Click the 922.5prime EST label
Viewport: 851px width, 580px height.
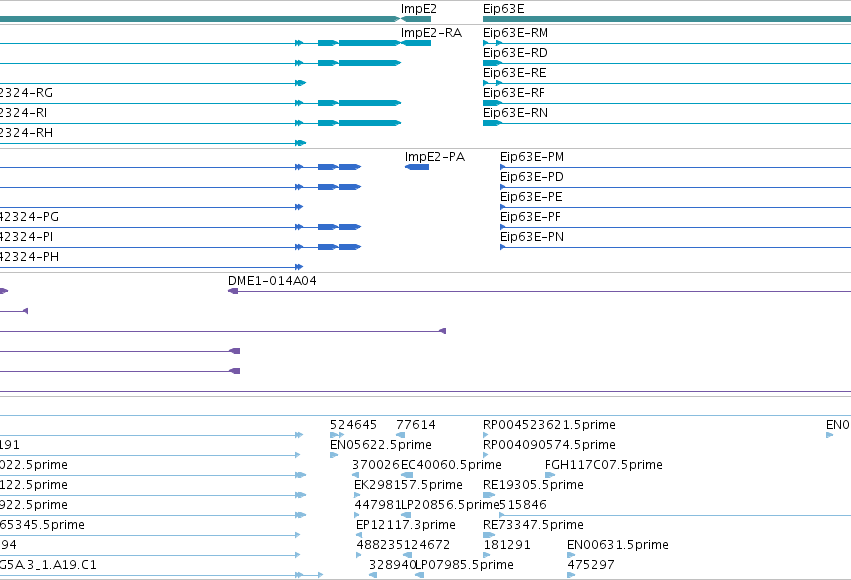pyautogui.click(x=34, y=505)
